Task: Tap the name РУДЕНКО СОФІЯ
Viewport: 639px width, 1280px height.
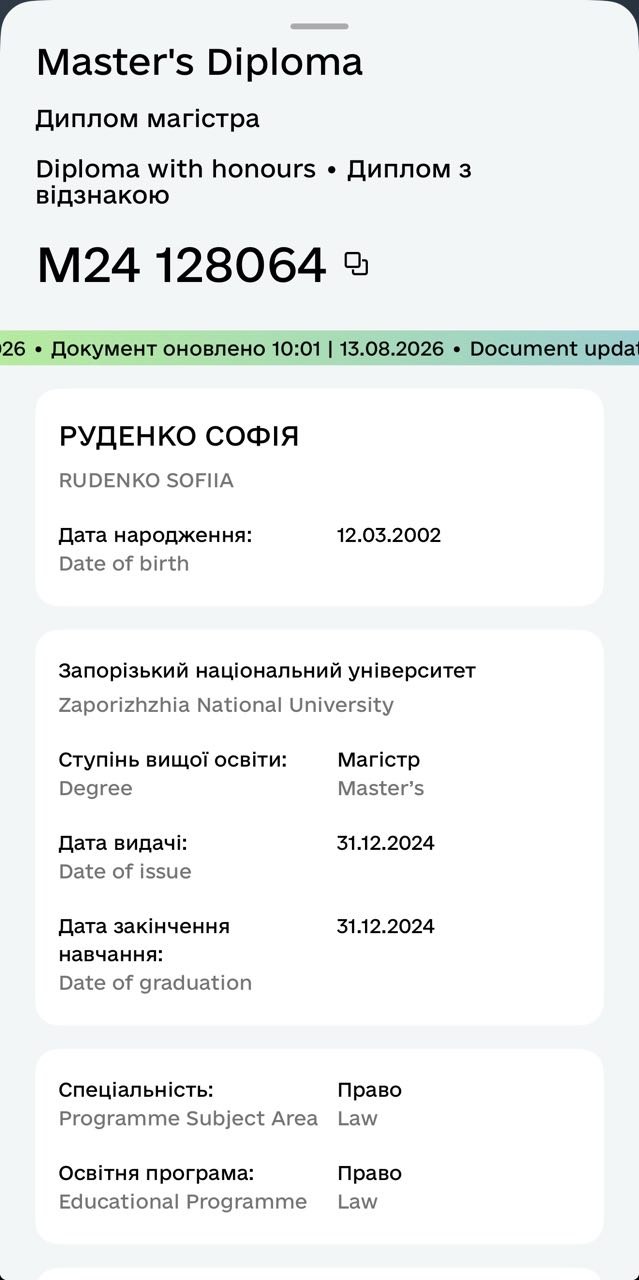Action: [179, 437]
